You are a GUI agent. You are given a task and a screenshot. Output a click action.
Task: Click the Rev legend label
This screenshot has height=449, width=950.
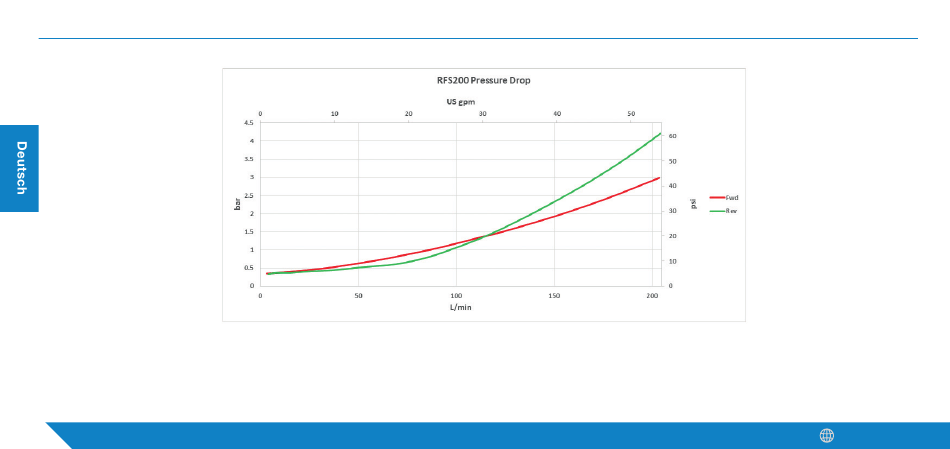[x=731, y=211]
